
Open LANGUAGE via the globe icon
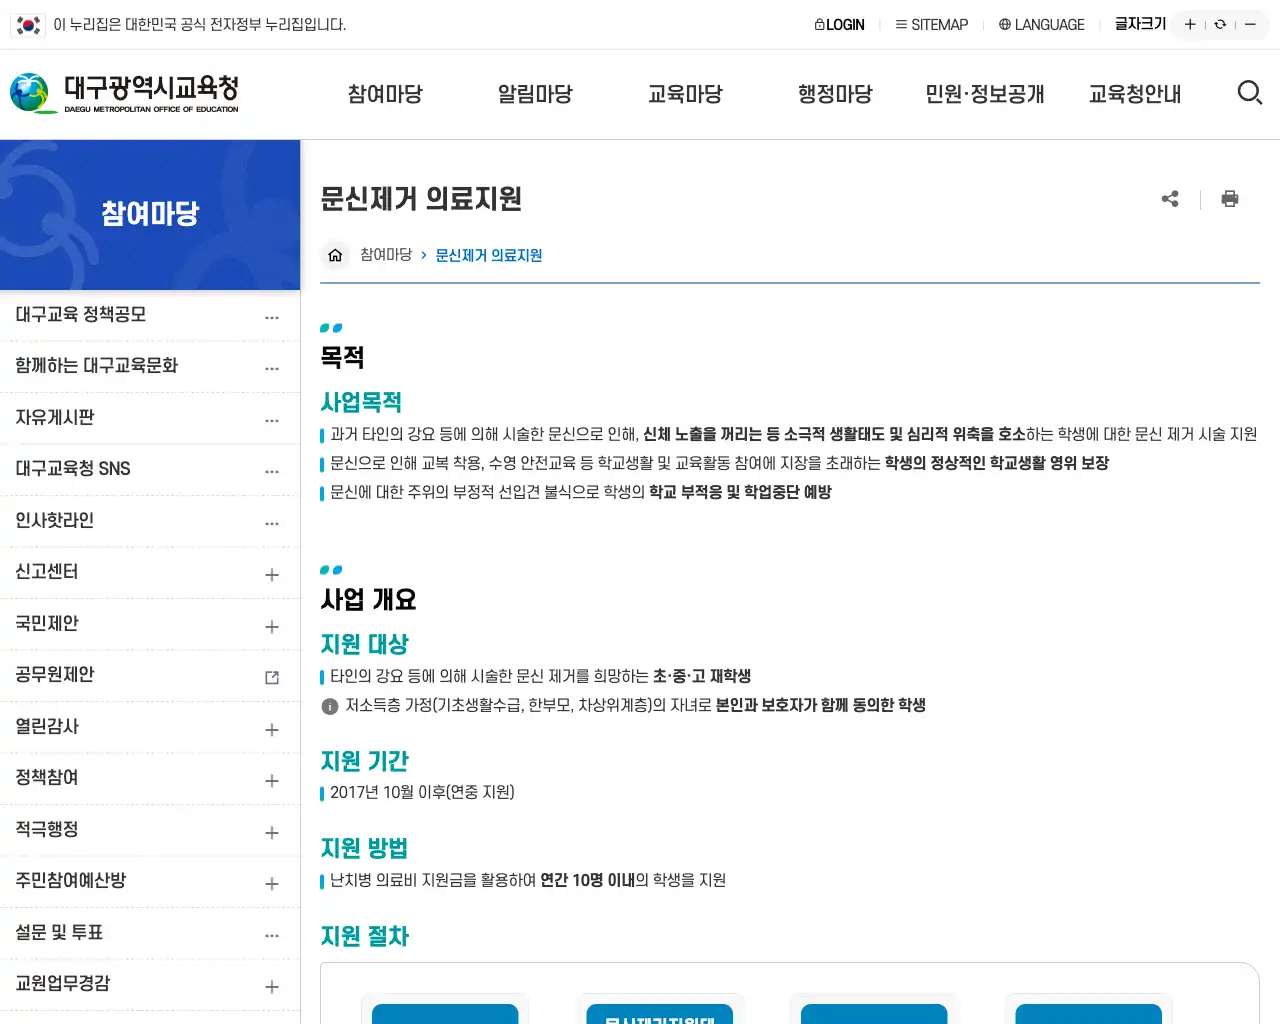1003,24
